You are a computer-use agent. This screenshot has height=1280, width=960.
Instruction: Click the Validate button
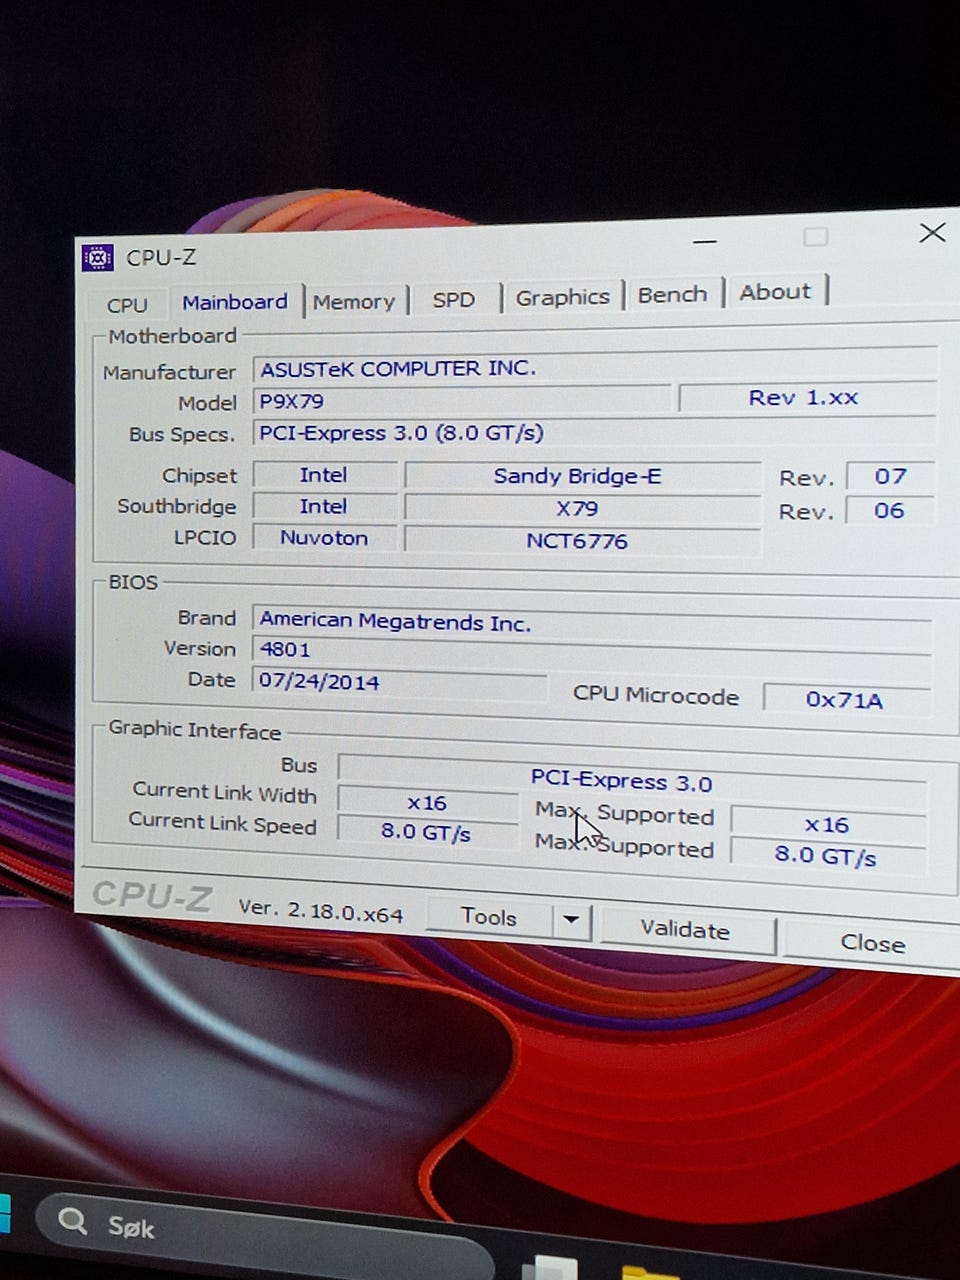pos(685,930)
